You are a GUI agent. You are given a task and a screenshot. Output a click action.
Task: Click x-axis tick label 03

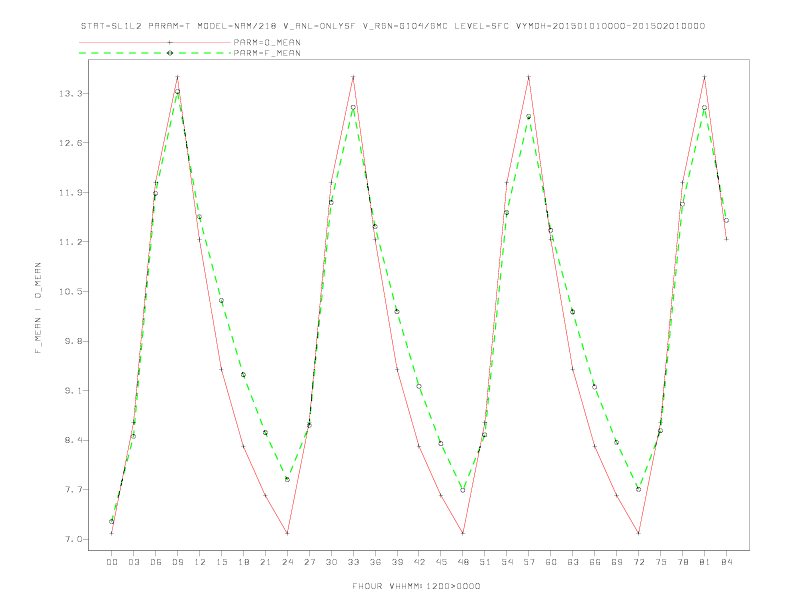[134, 562]
